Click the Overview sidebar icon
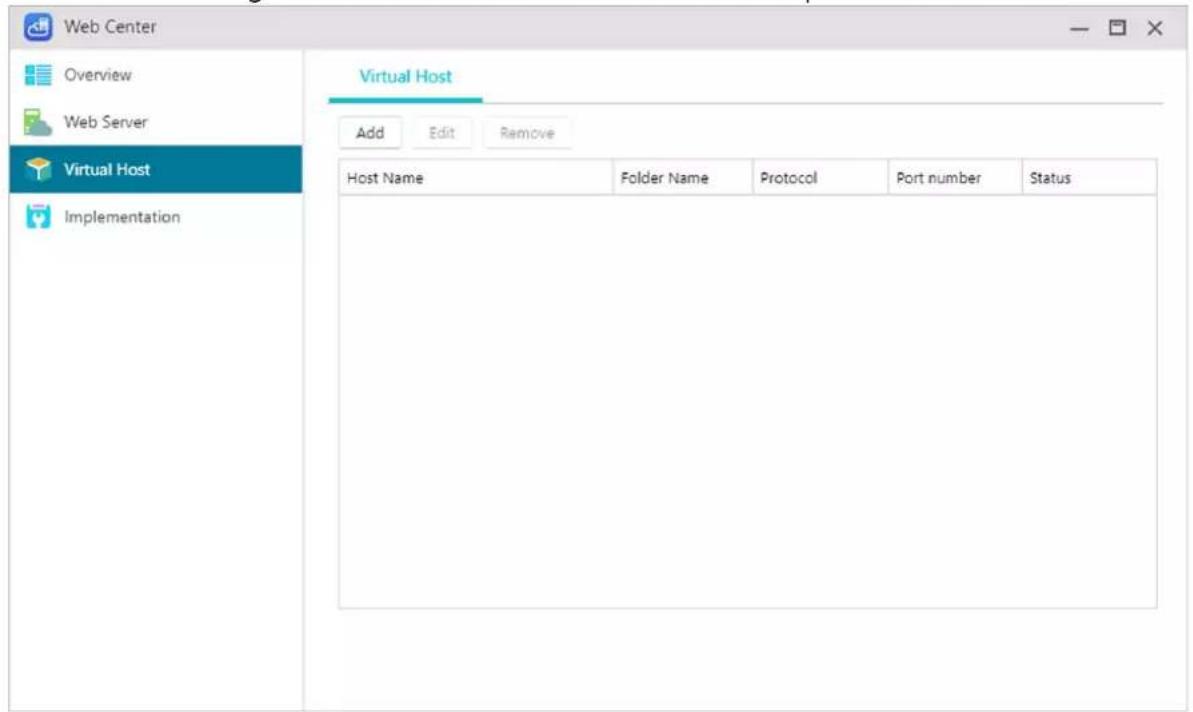1193x712 pixels. point(38,75)
